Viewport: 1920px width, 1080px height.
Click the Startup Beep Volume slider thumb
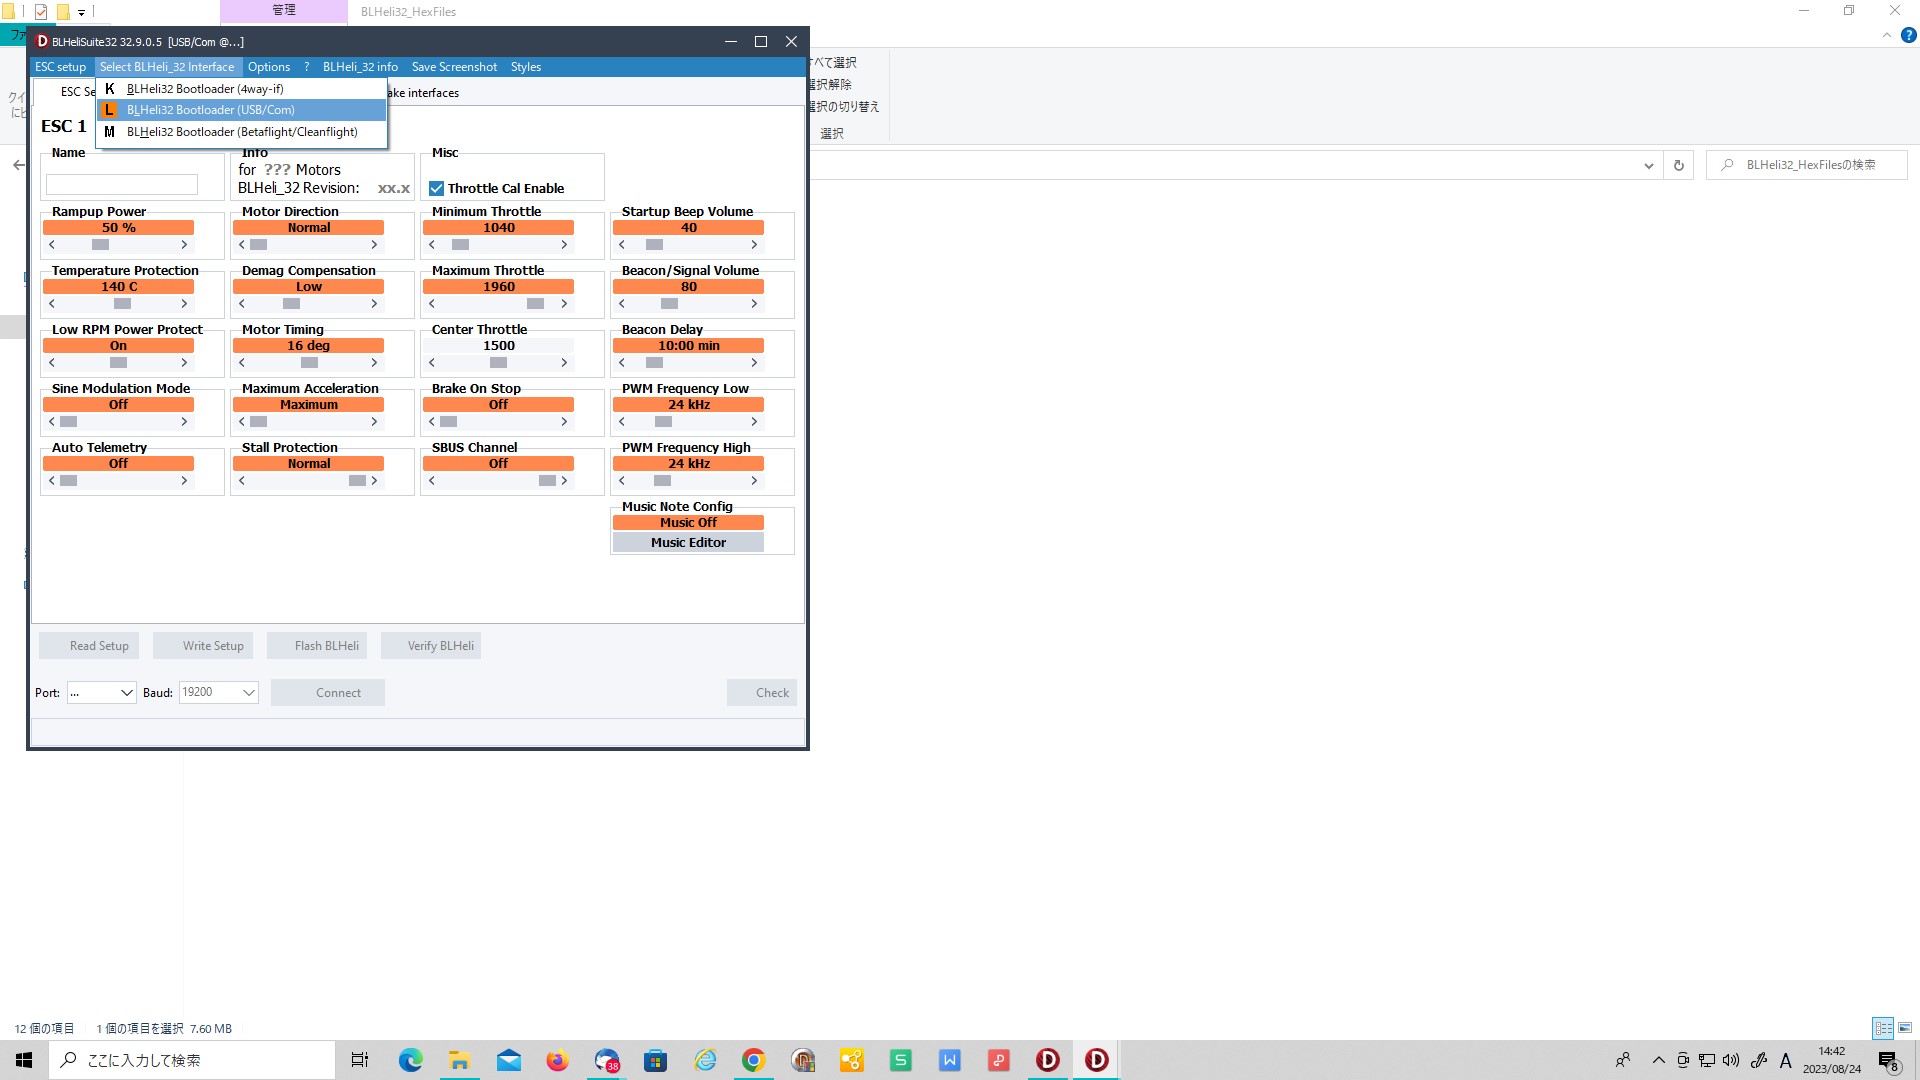tap(655, 245)
